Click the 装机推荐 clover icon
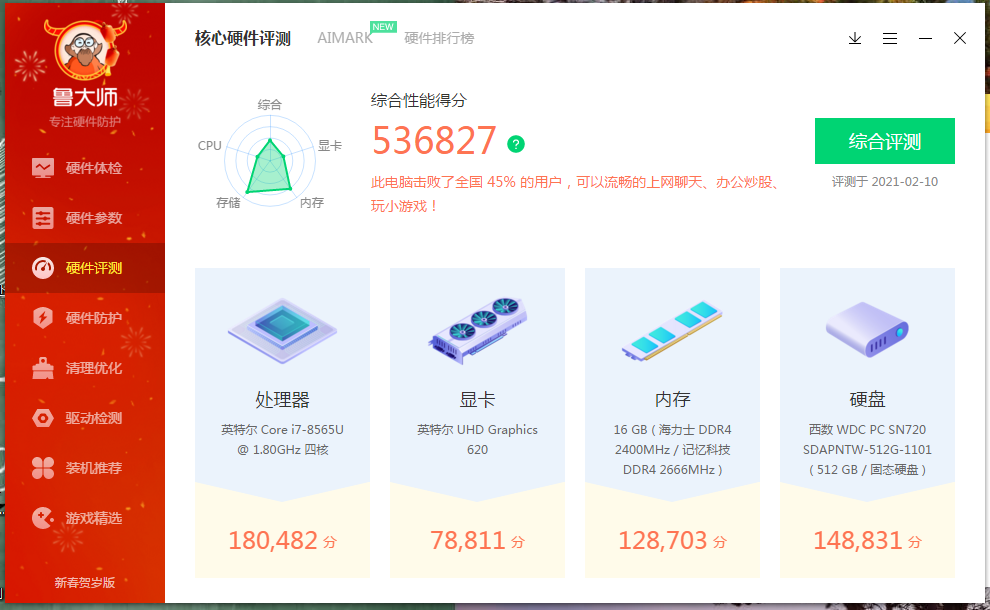This screenshot has height=610, width=990. pyautogui.click(x=43, y=468)
